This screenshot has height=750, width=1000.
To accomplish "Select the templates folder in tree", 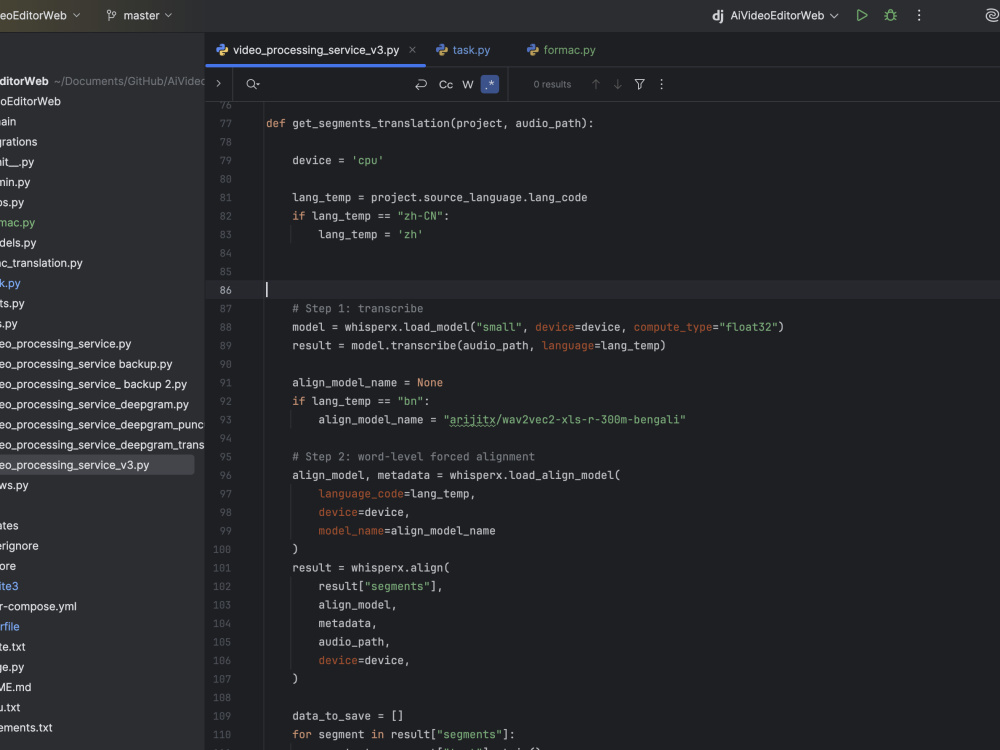I will point(10,526).
